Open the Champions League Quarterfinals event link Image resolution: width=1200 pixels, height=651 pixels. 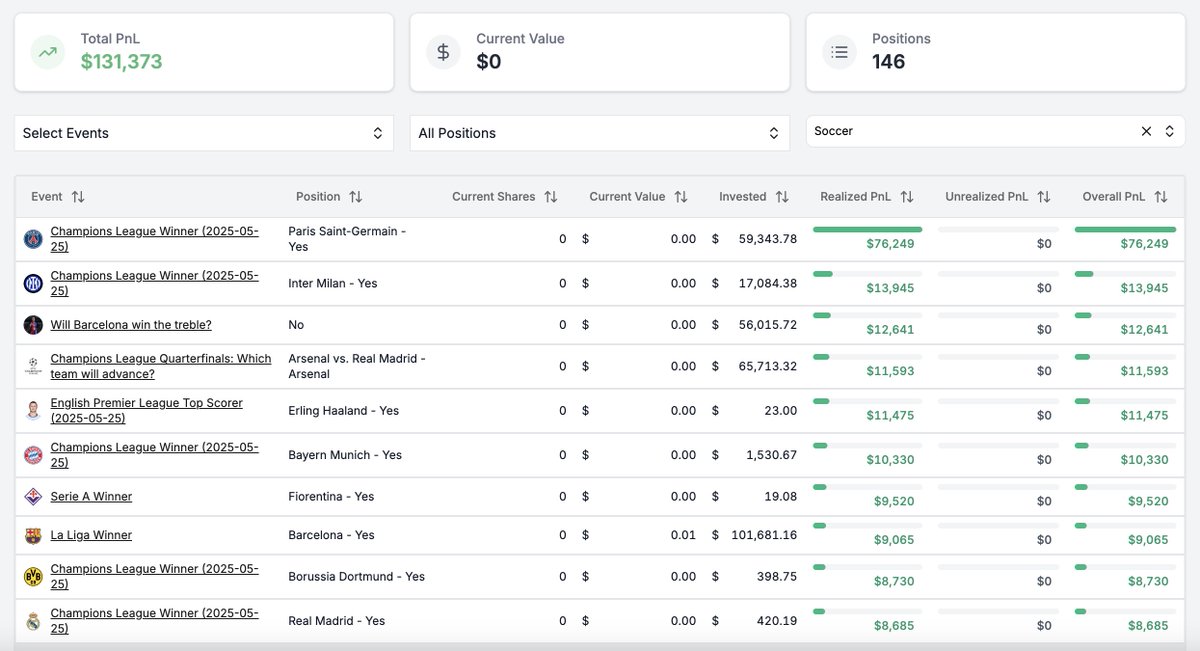tap(161, 366)
